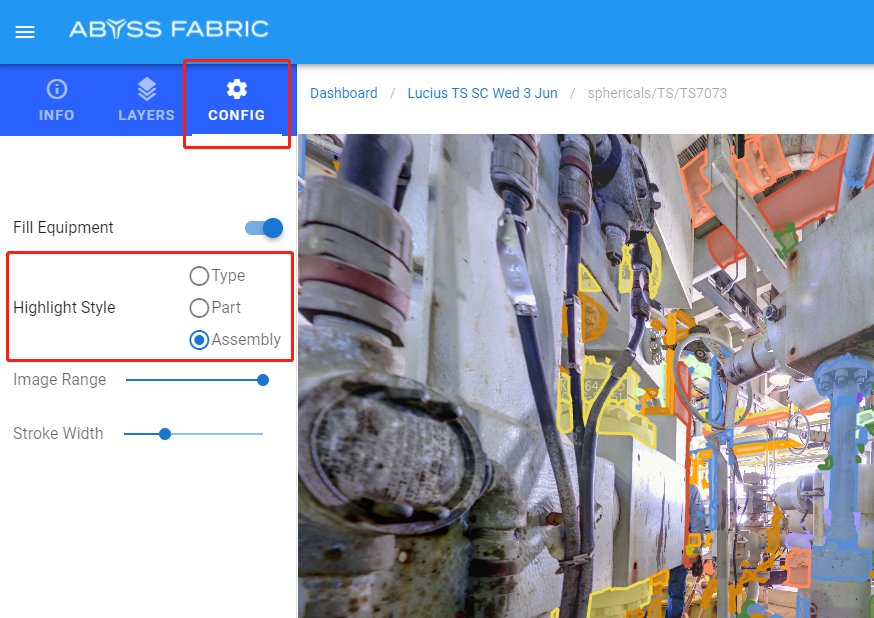Click the right end of Stroke Width track
Image resolution: width=874 pixels, height=618 pixels.
[261, 434]
